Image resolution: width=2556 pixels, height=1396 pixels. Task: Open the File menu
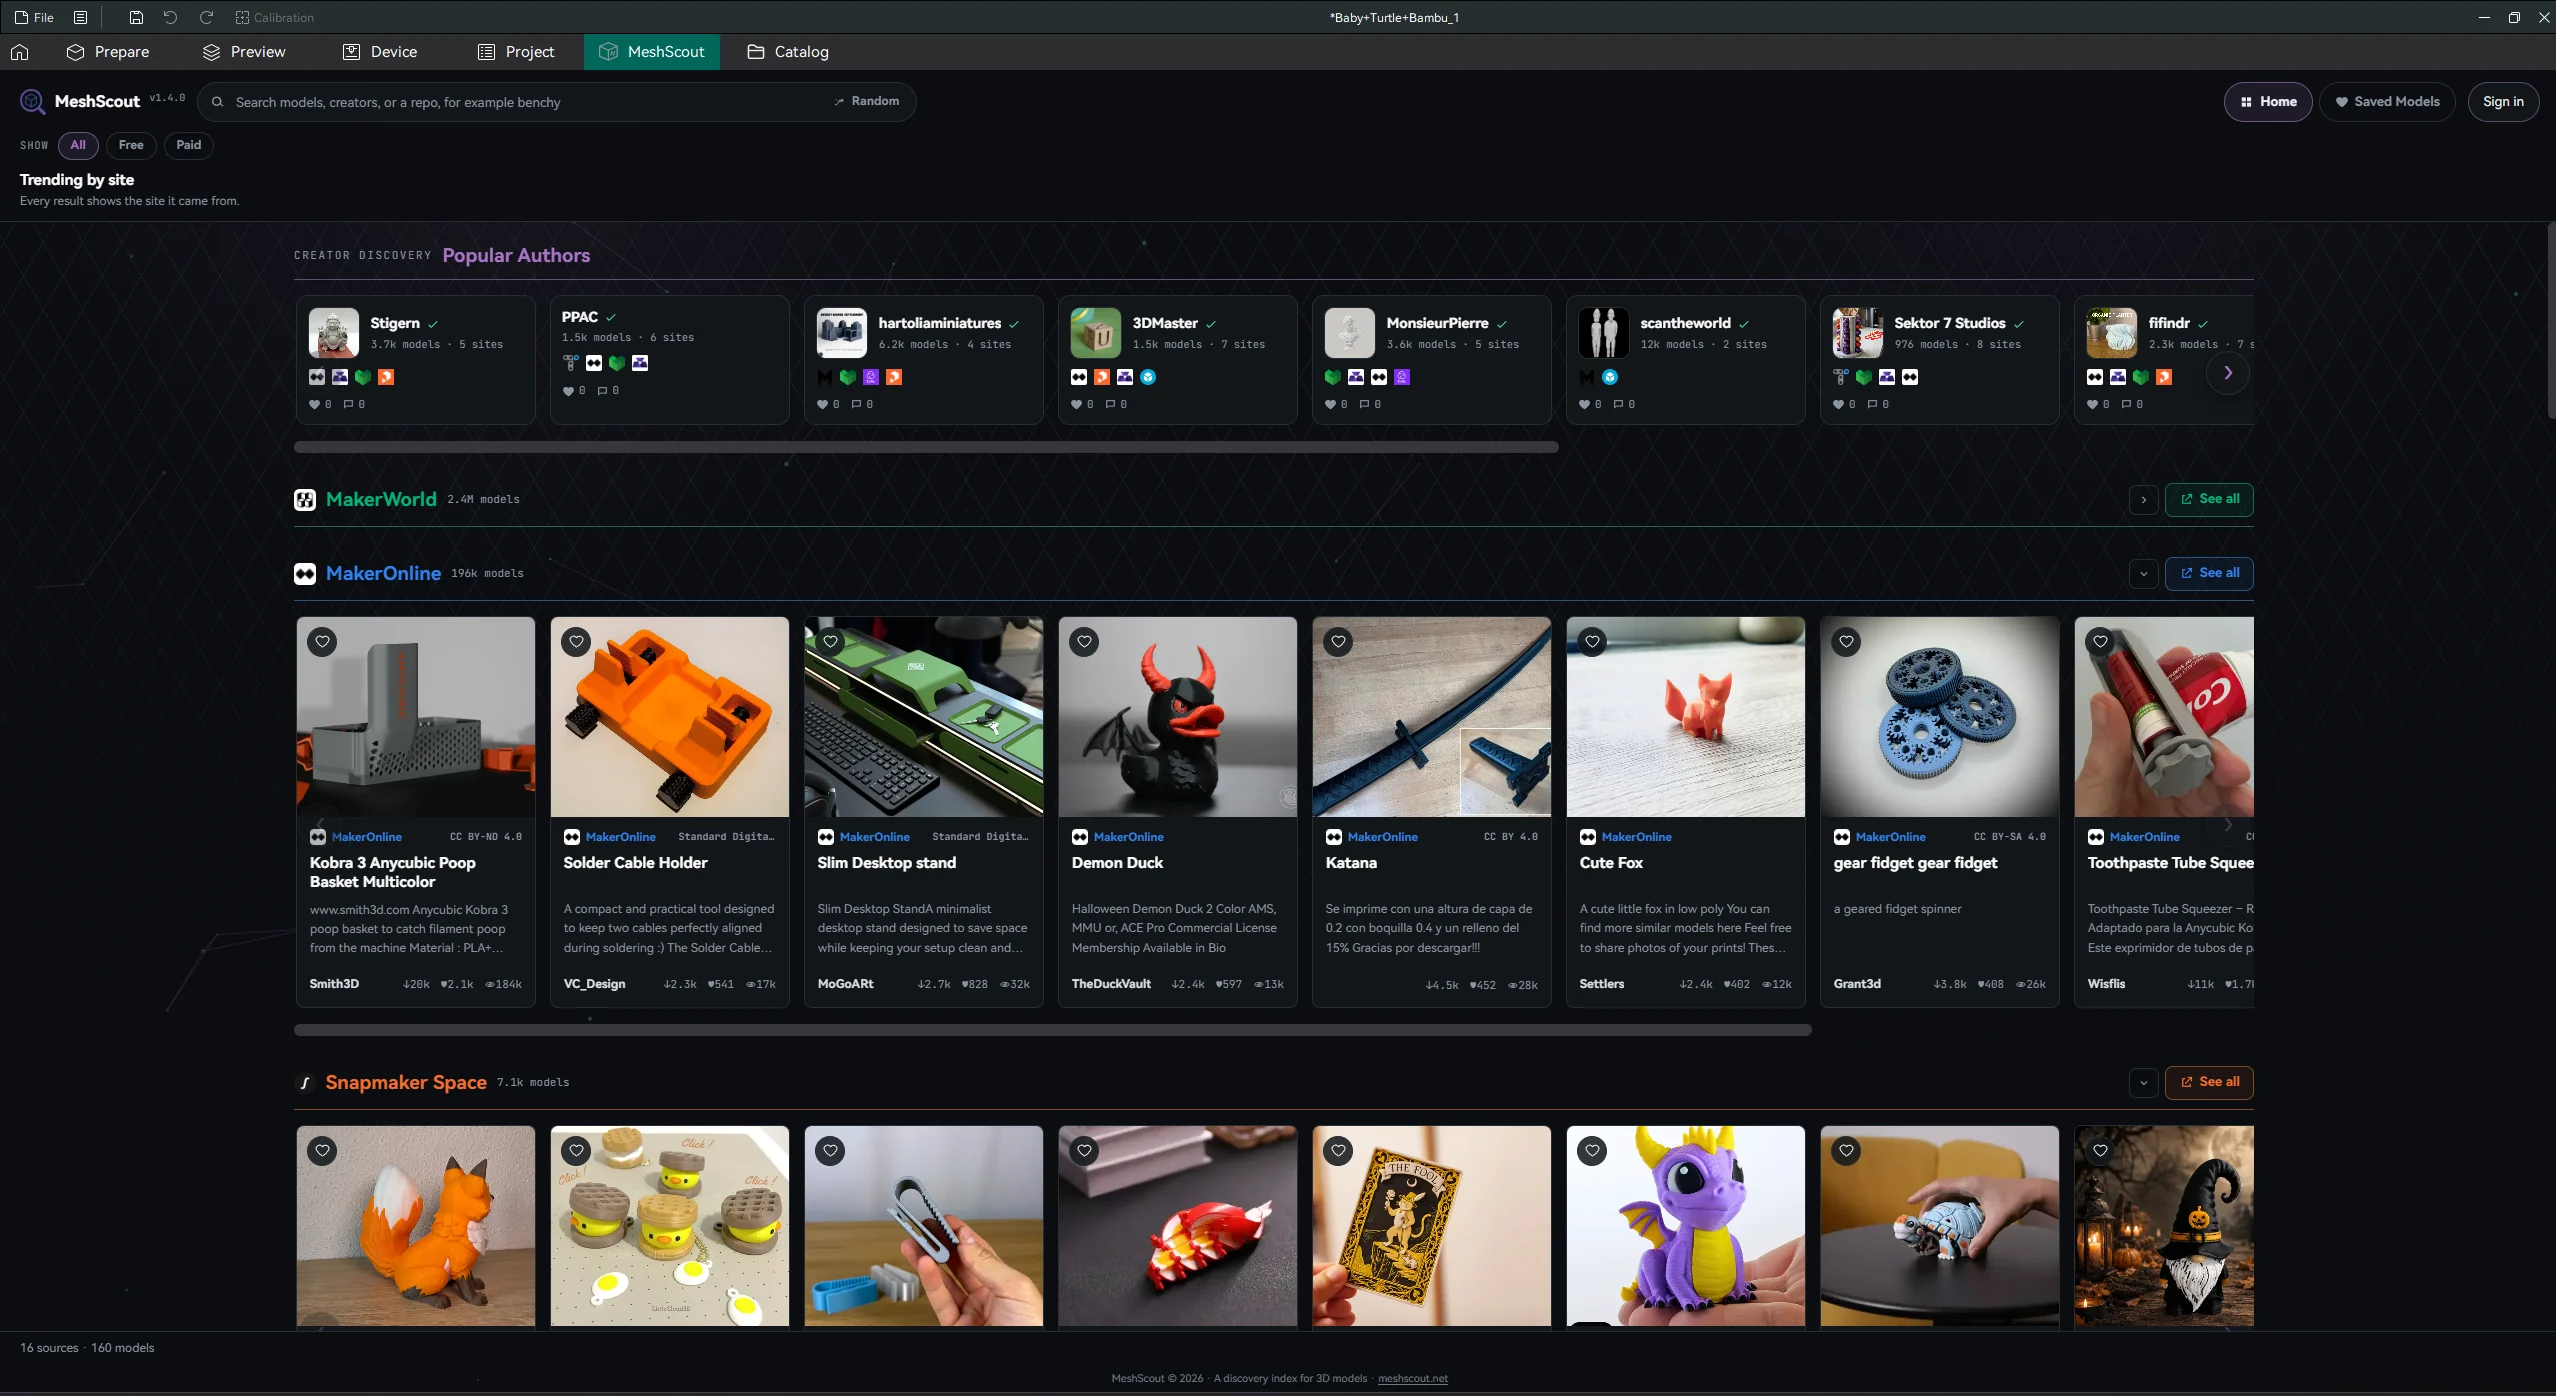tap(35, 17)
